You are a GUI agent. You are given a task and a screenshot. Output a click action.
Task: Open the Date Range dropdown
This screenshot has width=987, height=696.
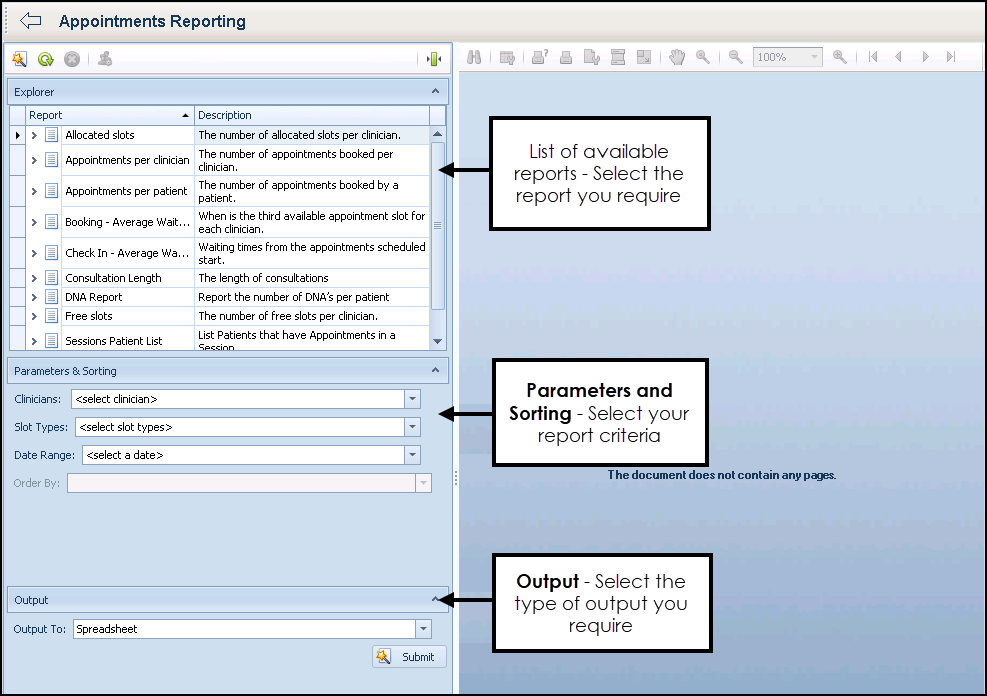click(x=412, y=455)
